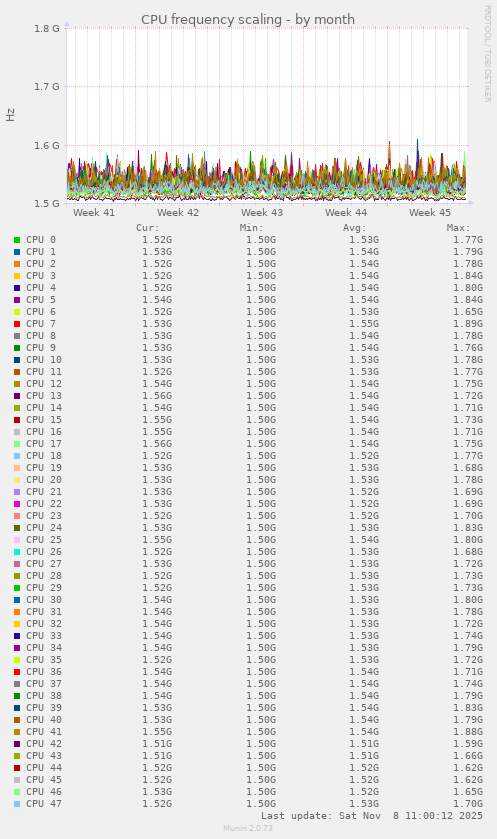This screenshot has width=497, height=839.
Task: Click the 'CPU 42' legend label
Action: [44, 744]
